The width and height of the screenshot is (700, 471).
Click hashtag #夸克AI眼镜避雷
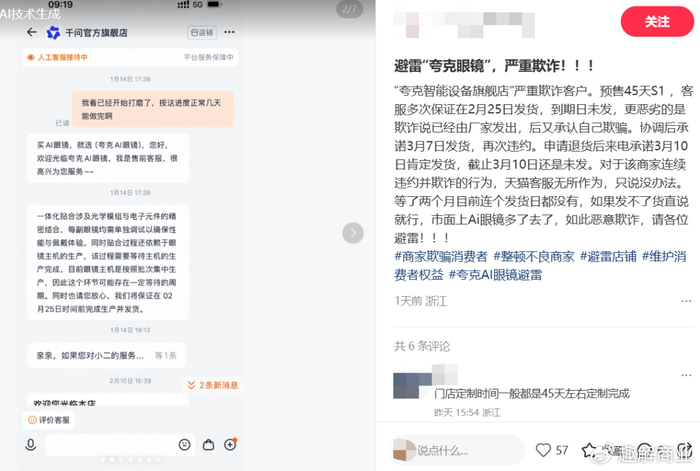point(495,275)
